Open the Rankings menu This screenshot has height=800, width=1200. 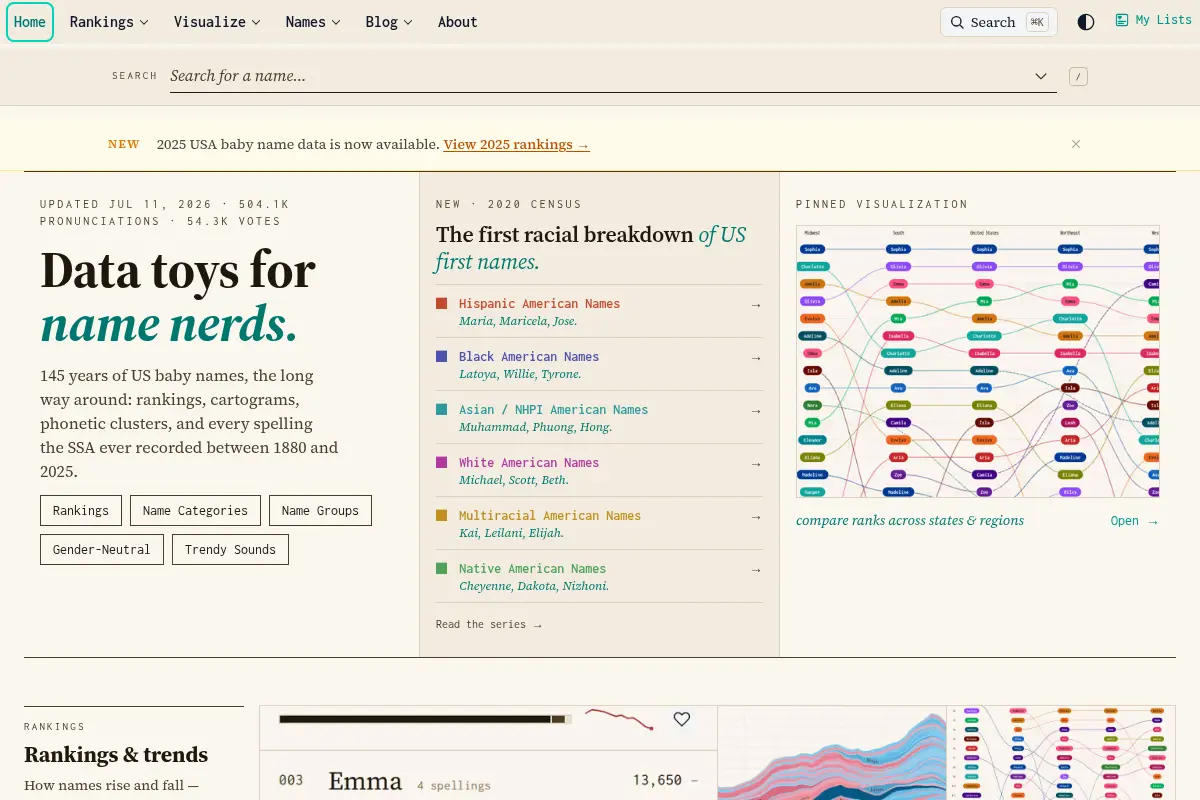(x=109, y=22)
